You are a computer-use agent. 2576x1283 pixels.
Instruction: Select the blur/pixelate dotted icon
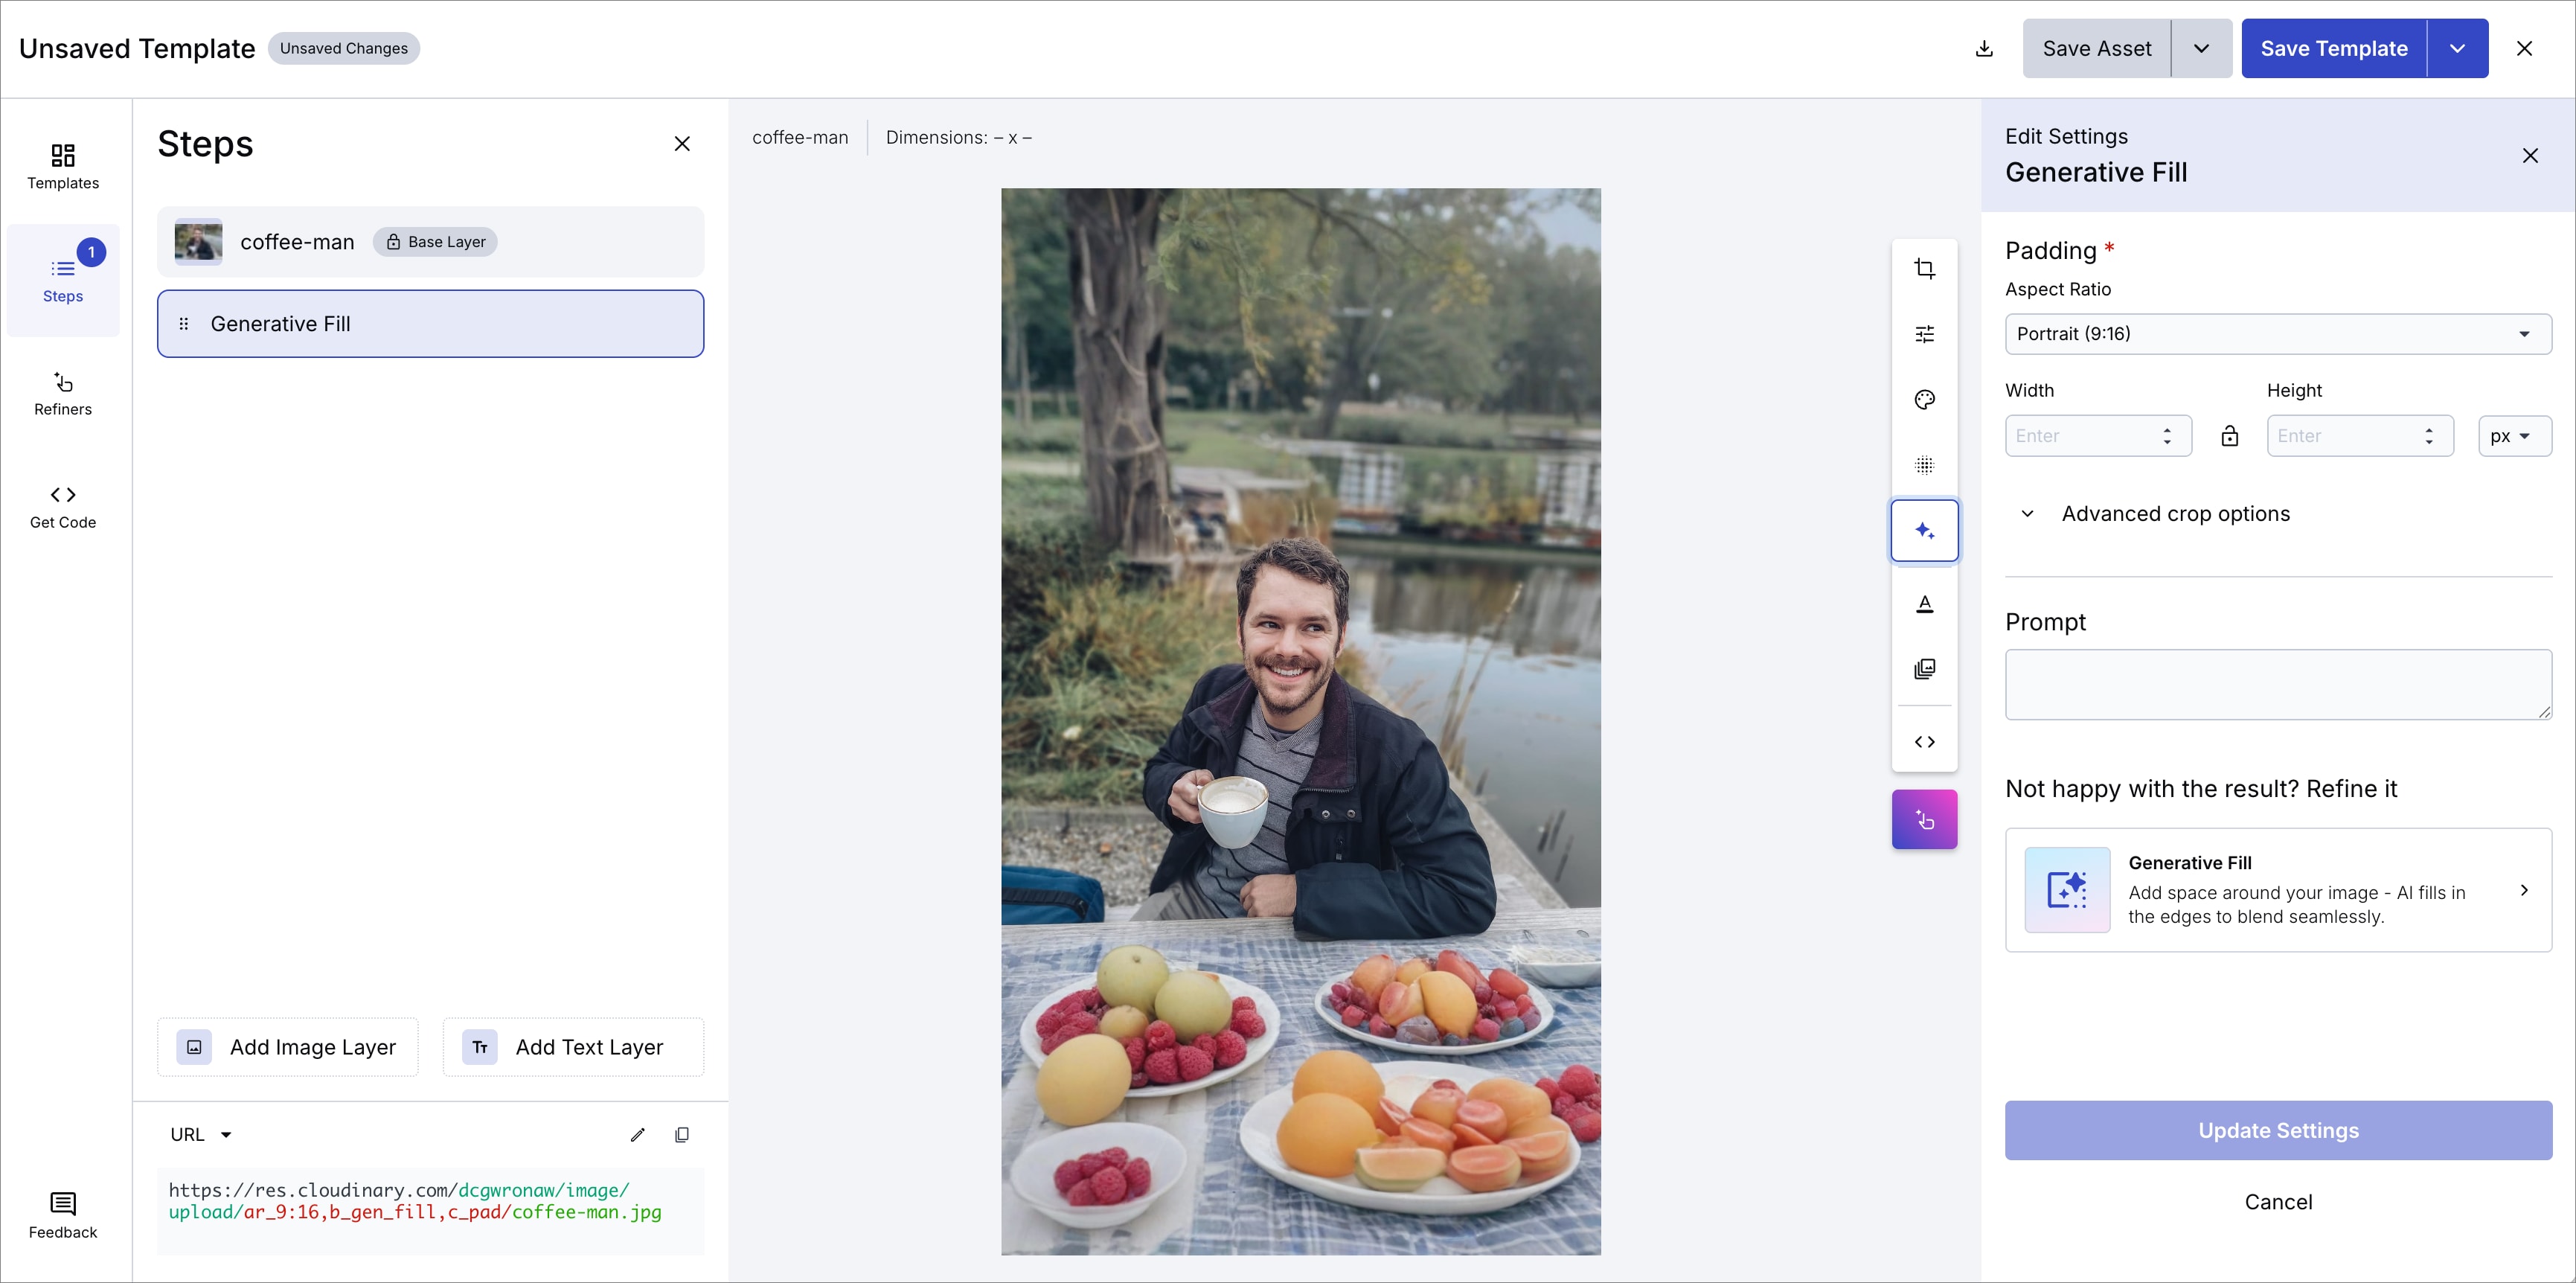[1924, 465]
